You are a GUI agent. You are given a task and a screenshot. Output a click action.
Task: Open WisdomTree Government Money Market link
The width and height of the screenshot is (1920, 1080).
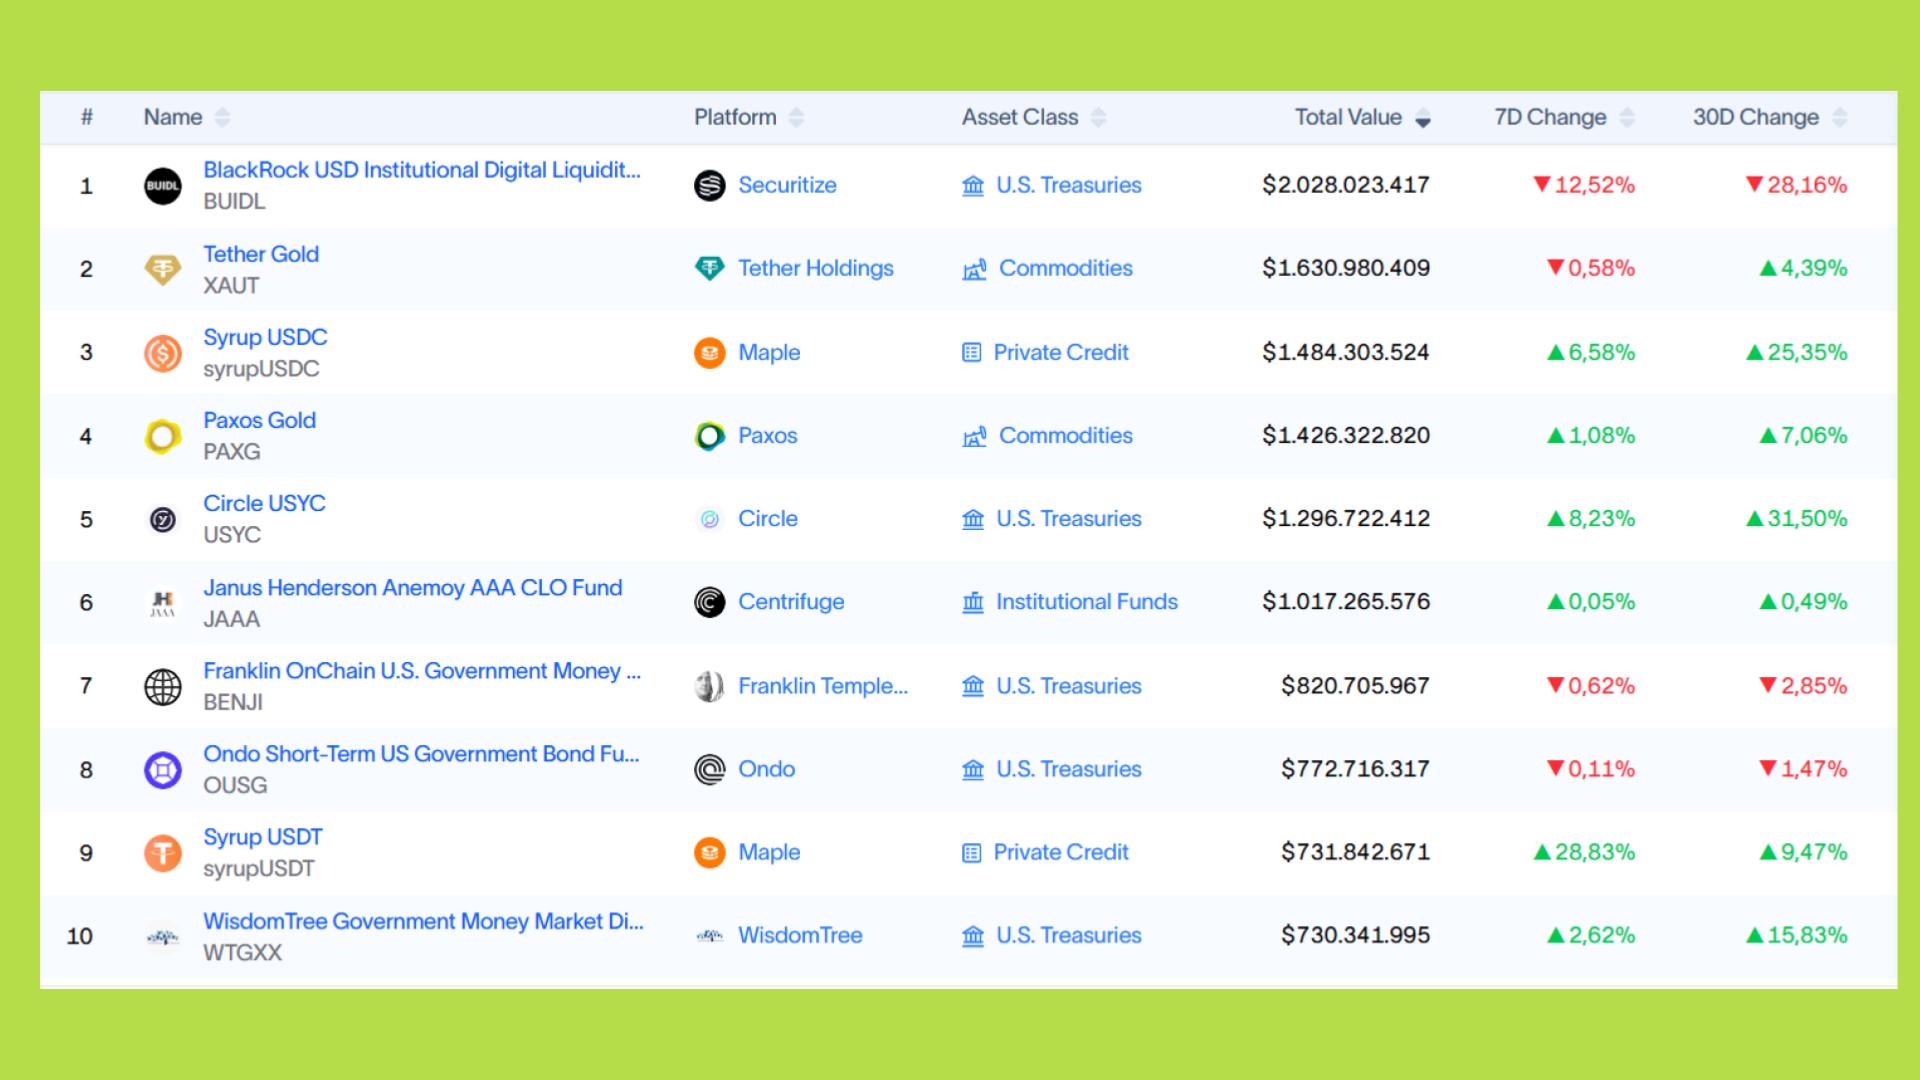point(423,921)
